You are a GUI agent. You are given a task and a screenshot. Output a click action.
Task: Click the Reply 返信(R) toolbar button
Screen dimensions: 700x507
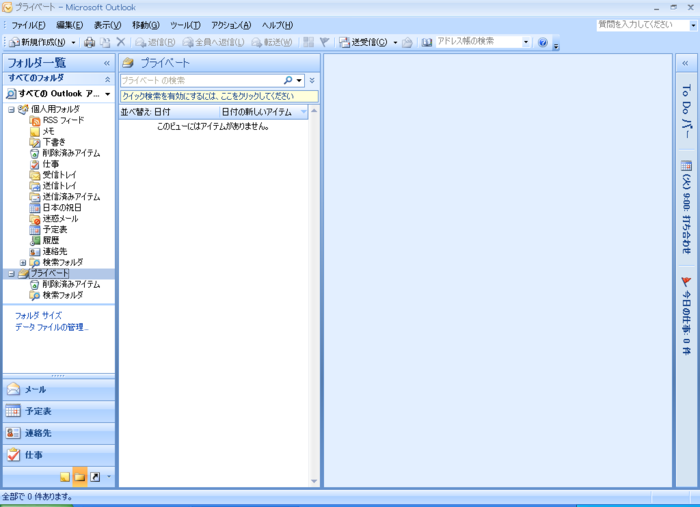tap(155, 42)
